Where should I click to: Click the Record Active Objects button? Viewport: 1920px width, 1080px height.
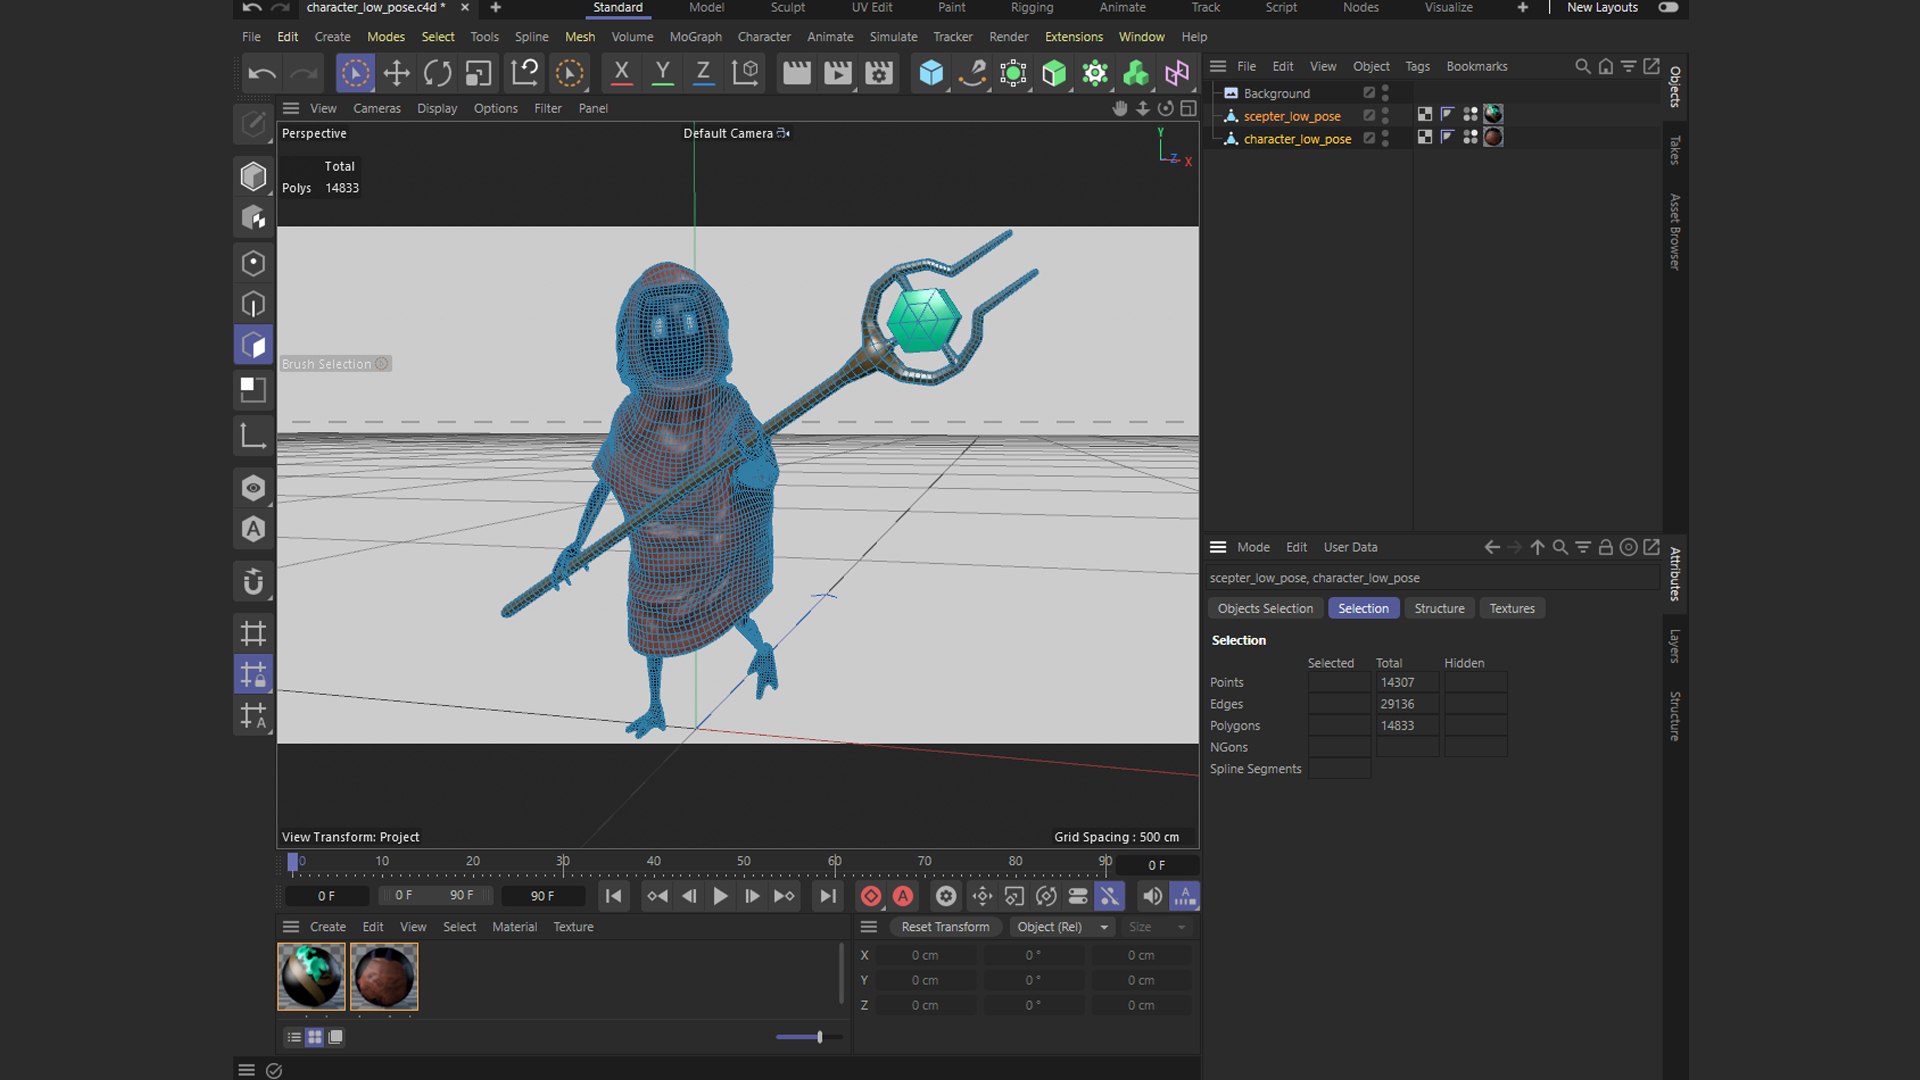coord(871,896)
